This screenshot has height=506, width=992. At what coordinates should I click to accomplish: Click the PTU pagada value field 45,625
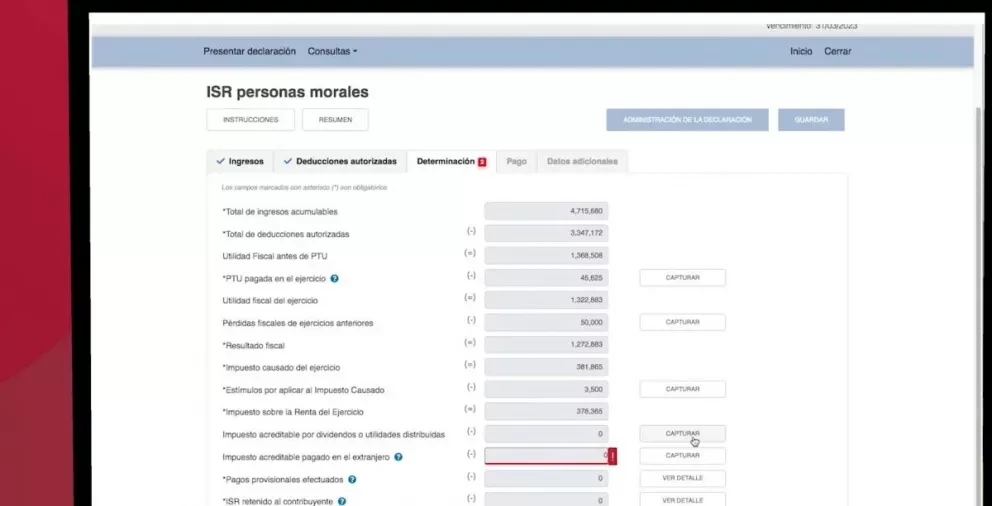click(x=546, y=278)
